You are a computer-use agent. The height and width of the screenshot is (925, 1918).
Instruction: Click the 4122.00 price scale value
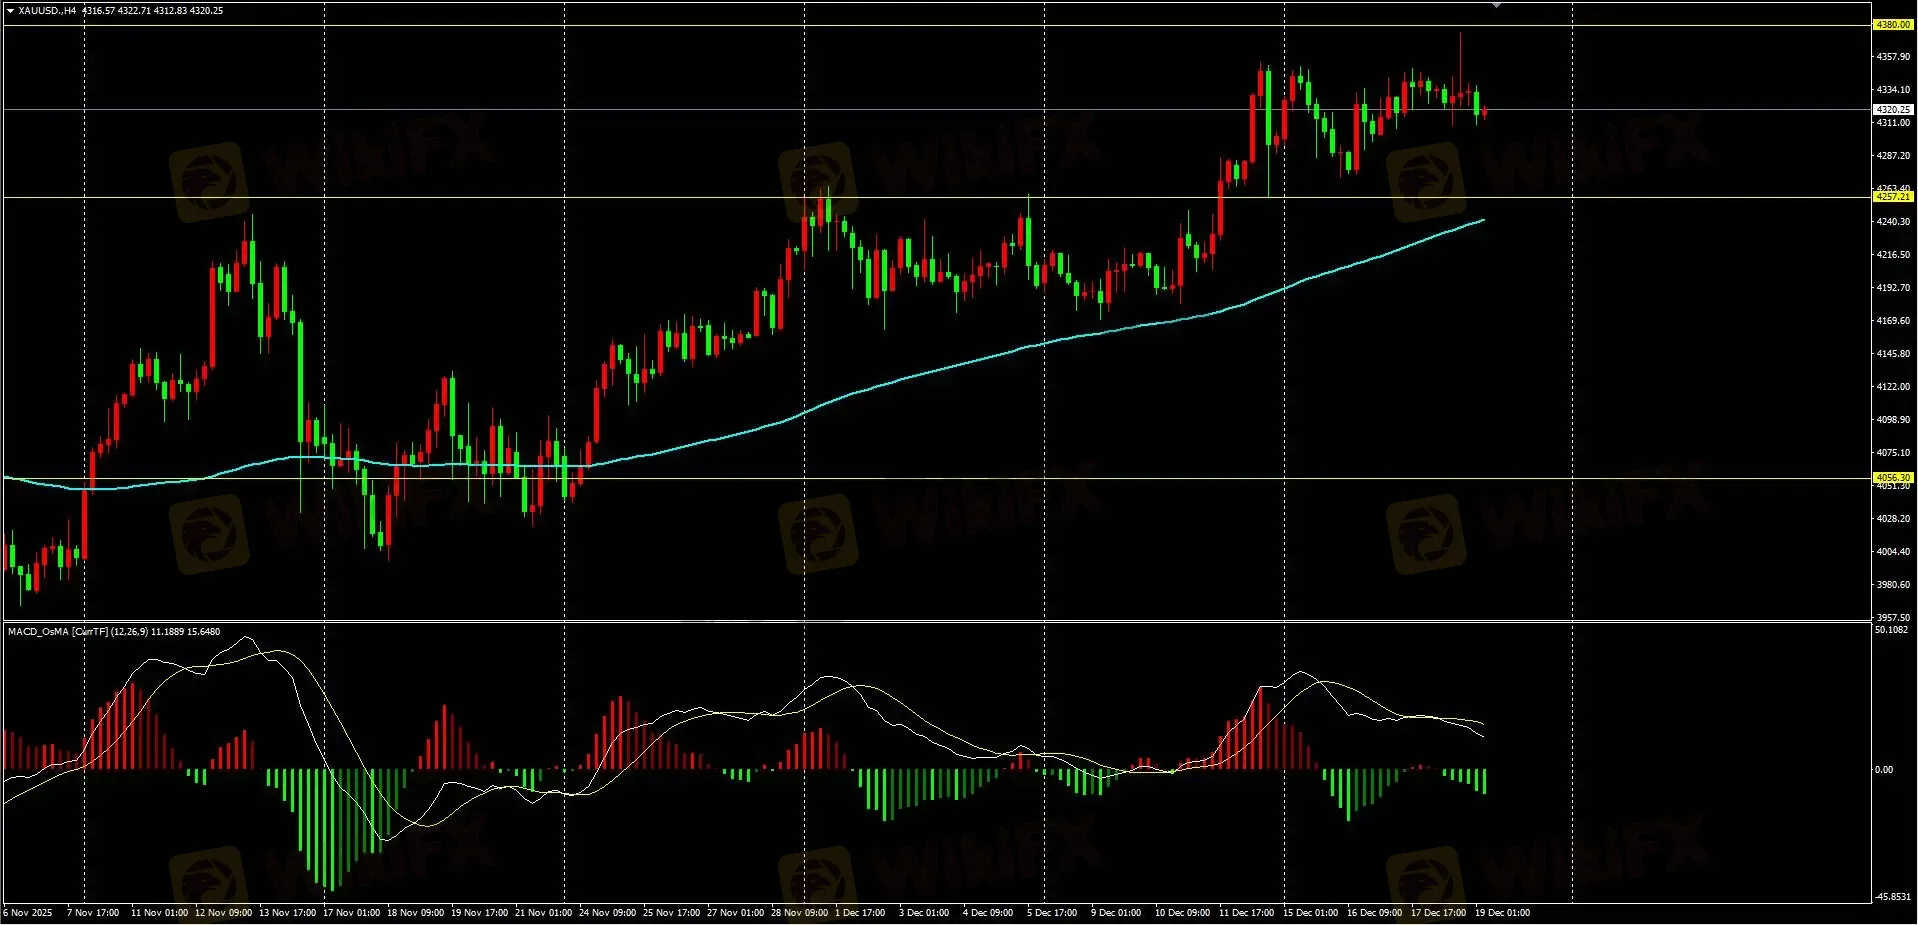pos(1893,387)
